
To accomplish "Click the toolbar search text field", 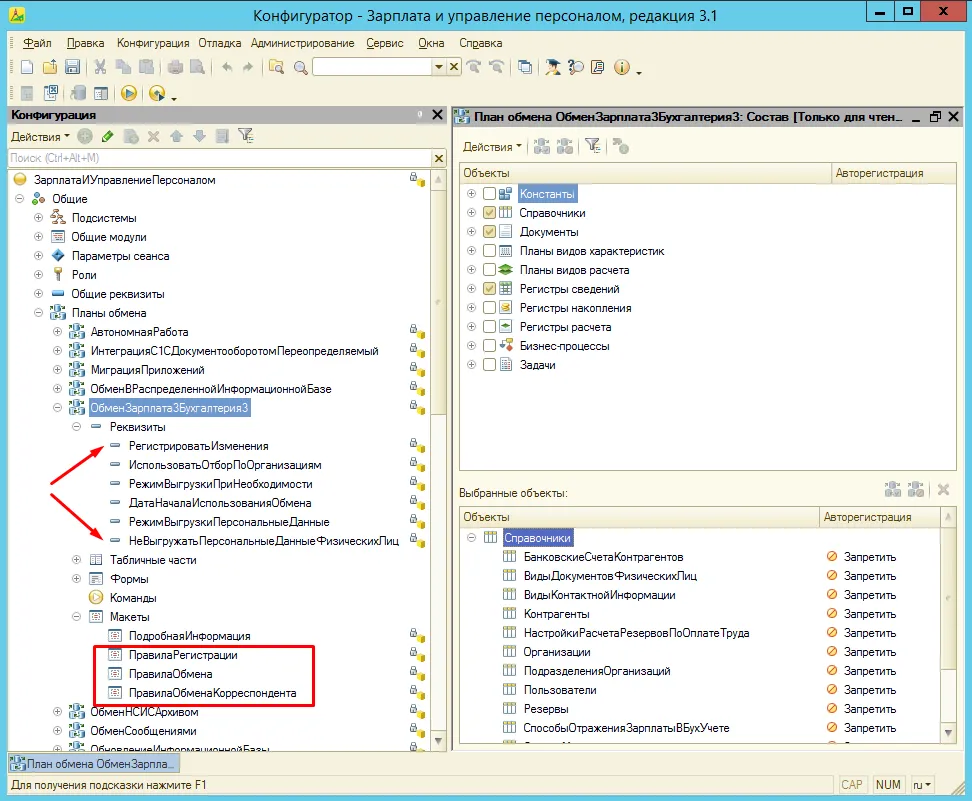I will tap(373, 67).
